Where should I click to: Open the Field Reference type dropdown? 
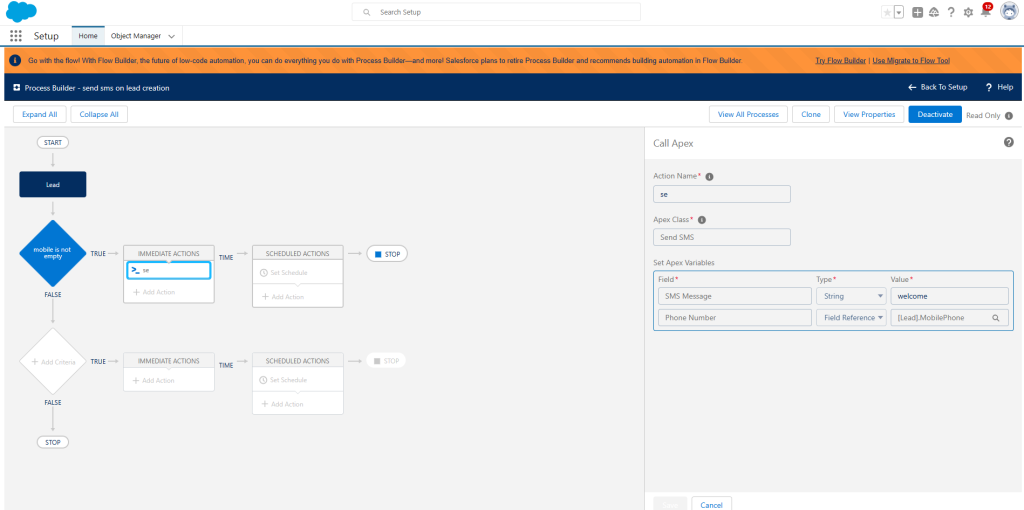(851, 318)
